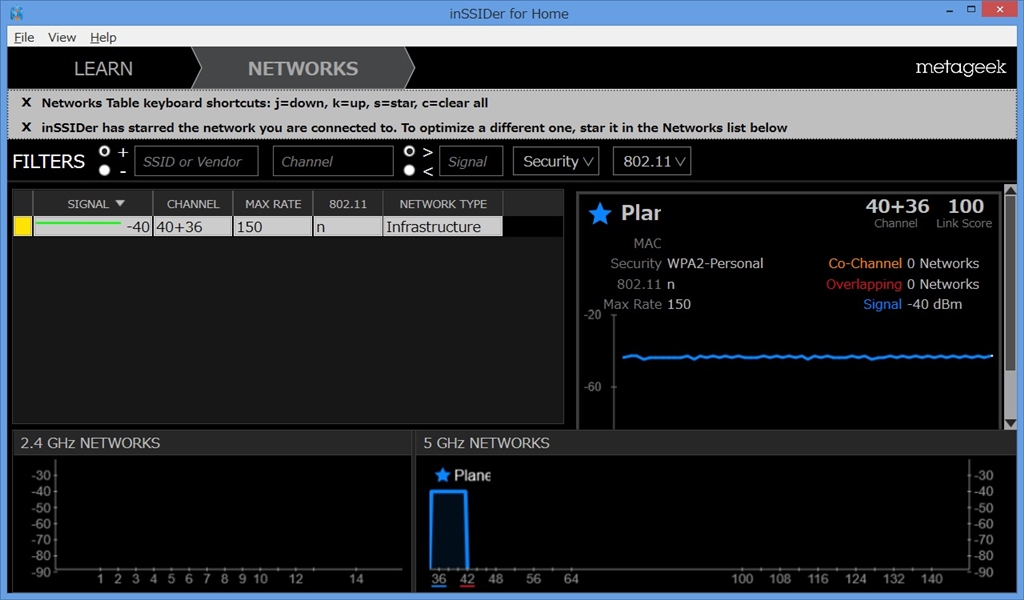Screen dimensions: 1024x600
Task: Click the Signal -40 dBm value
Action: tap(934, 304)
